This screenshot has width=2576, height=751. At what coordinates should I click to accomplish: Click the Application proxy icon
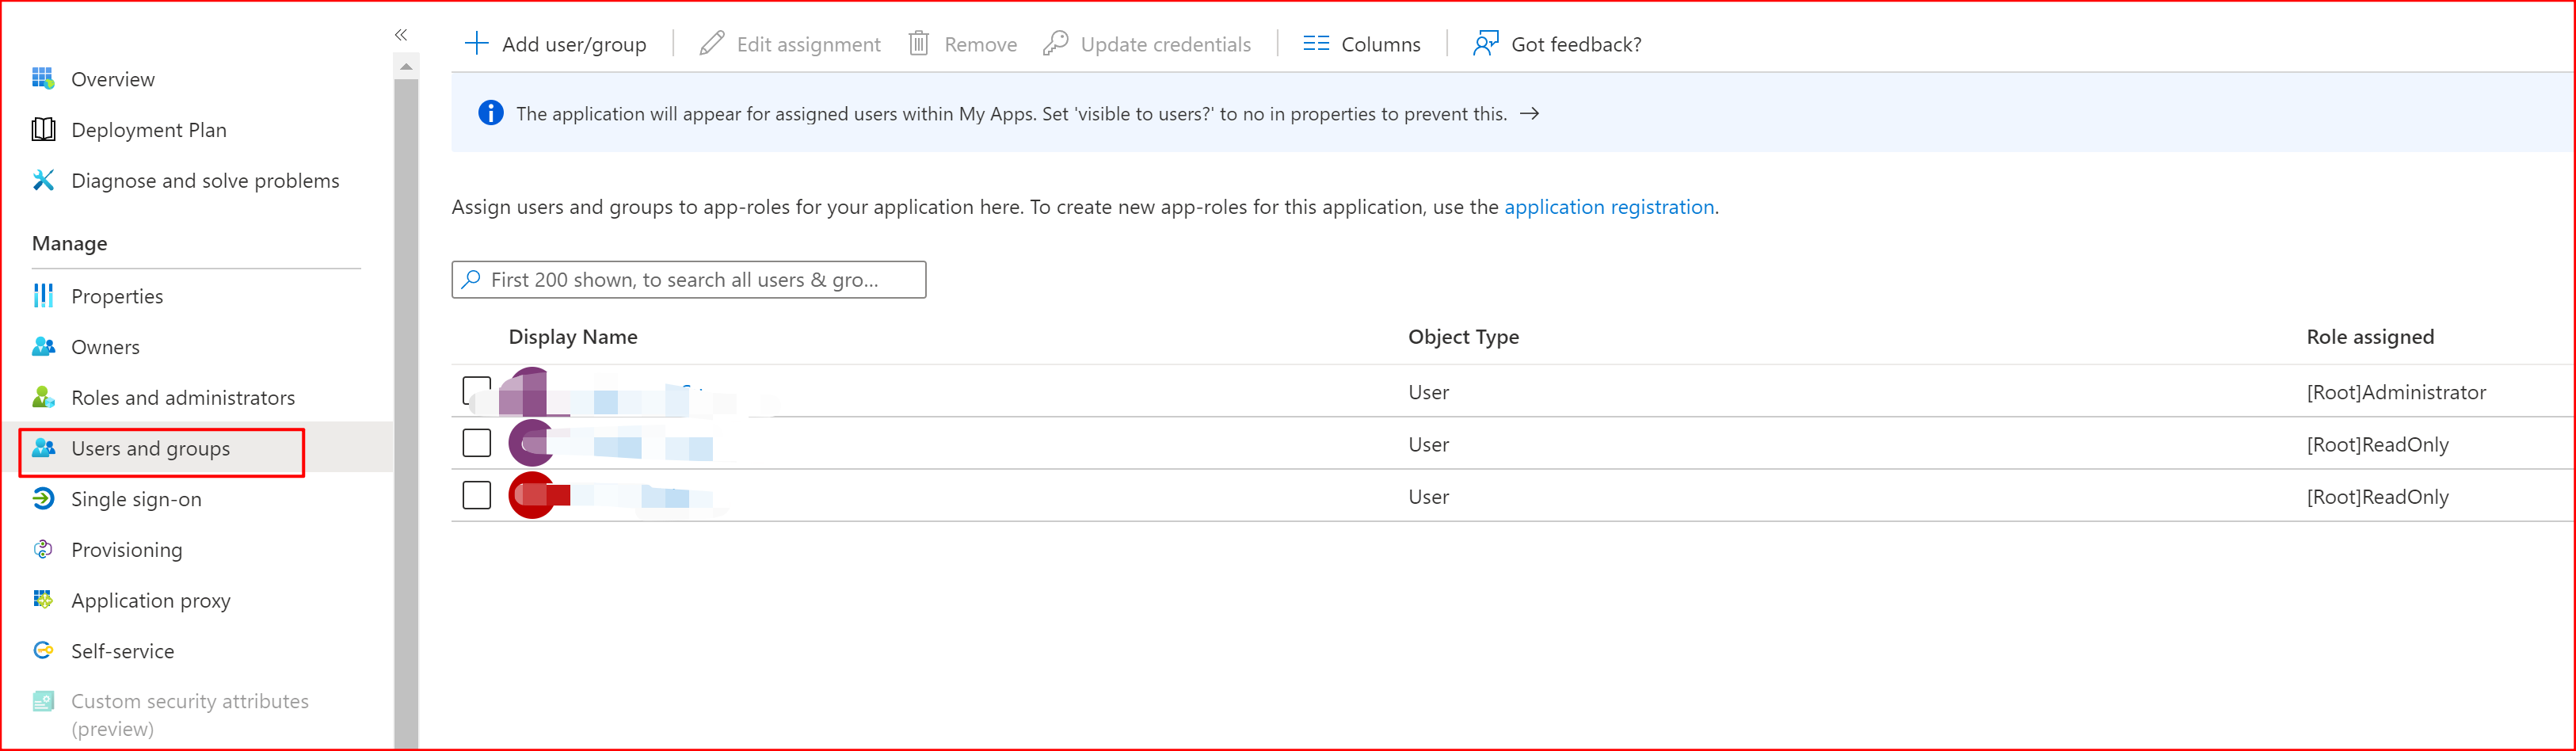click(x=43, y=599)
